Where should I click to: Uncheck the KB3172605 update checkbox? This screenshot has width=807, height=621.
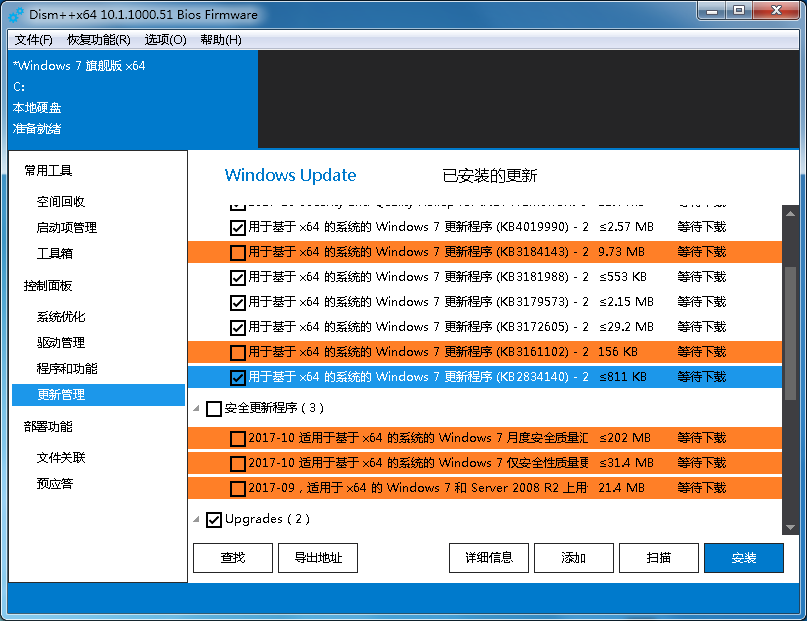[237, 328]
